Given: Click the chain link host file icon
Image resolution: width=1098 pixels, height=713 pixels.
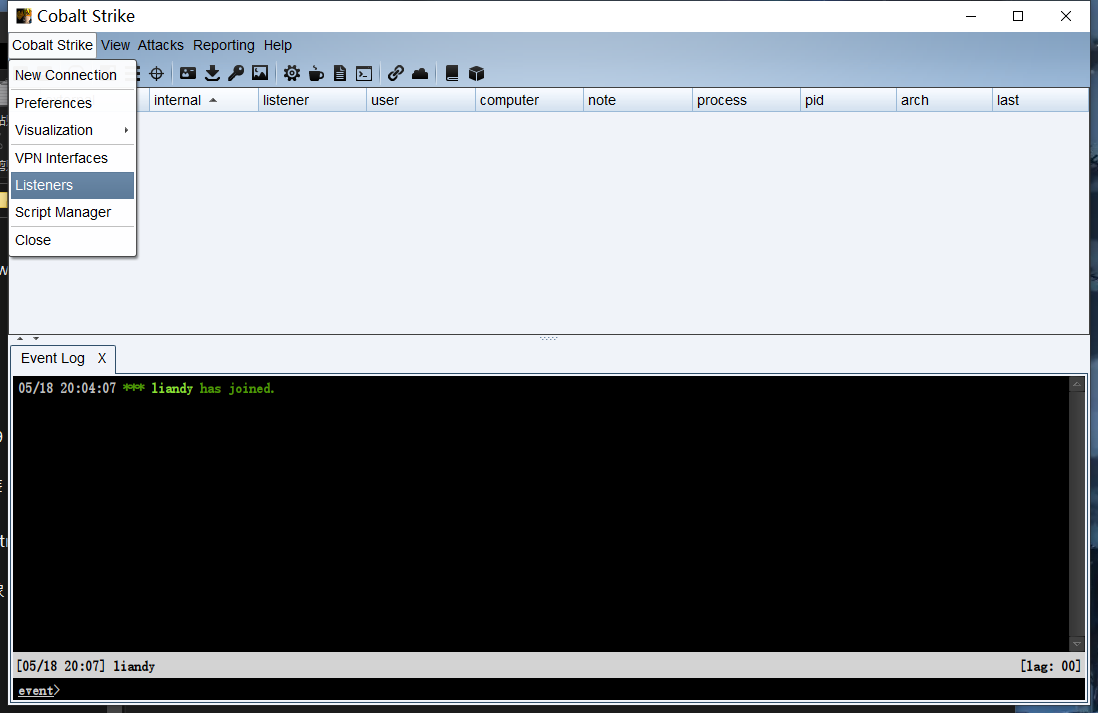Looking at the screenshot, I should pos(396,73).
